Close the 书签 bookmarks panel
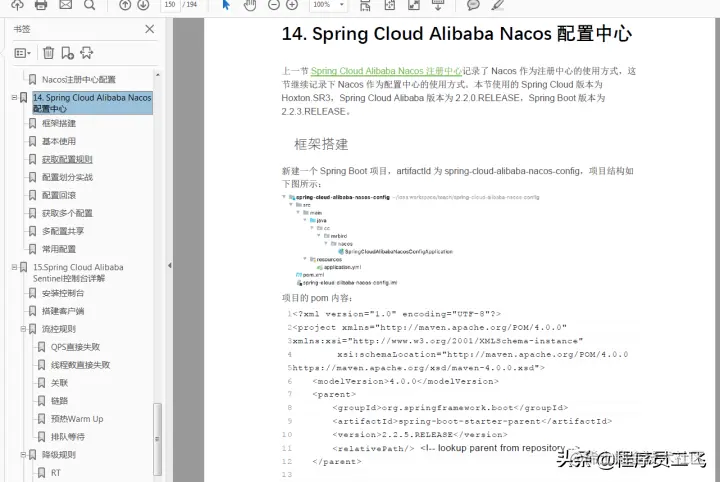 [x=150, y=29]
